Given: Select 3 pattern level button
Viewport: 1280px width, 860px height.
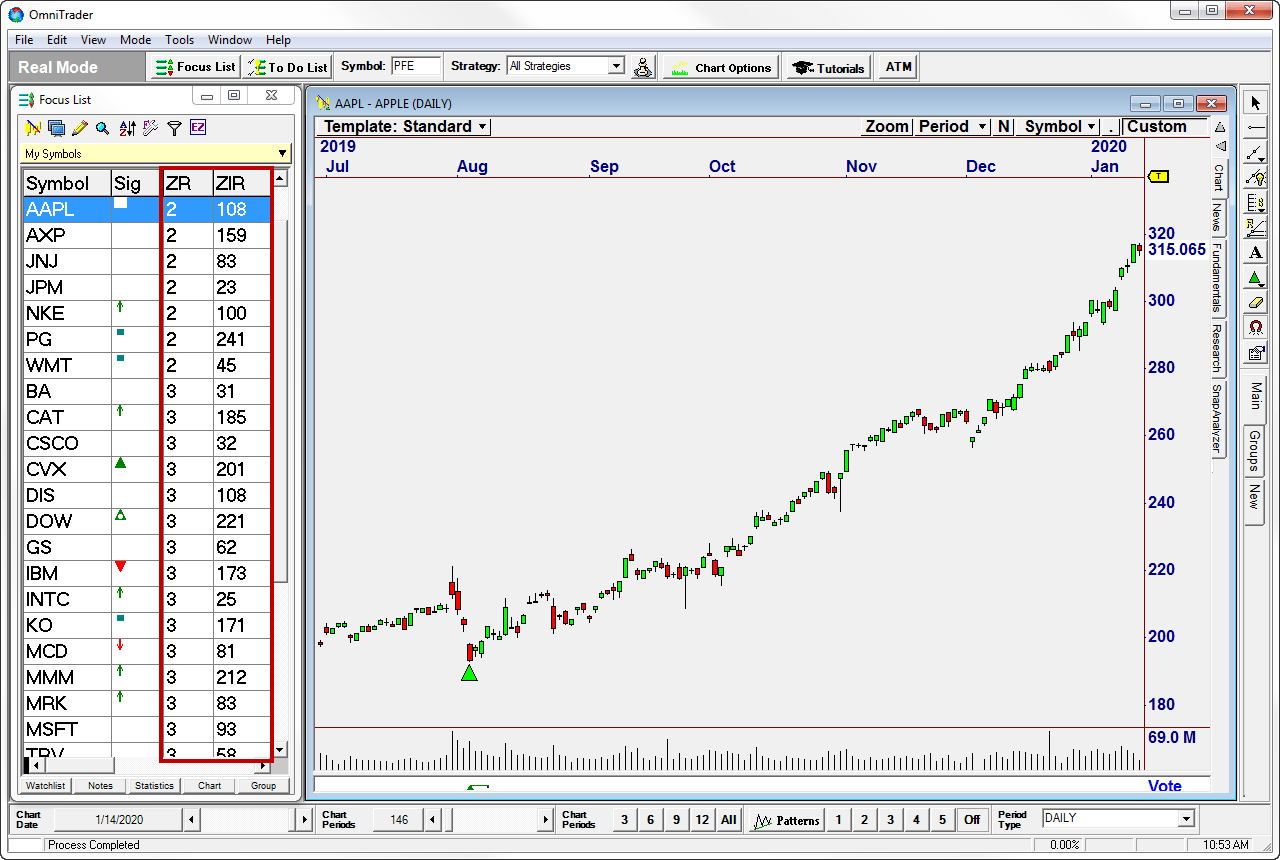Looking at the screenshot, I should click(x=890, y=820).
